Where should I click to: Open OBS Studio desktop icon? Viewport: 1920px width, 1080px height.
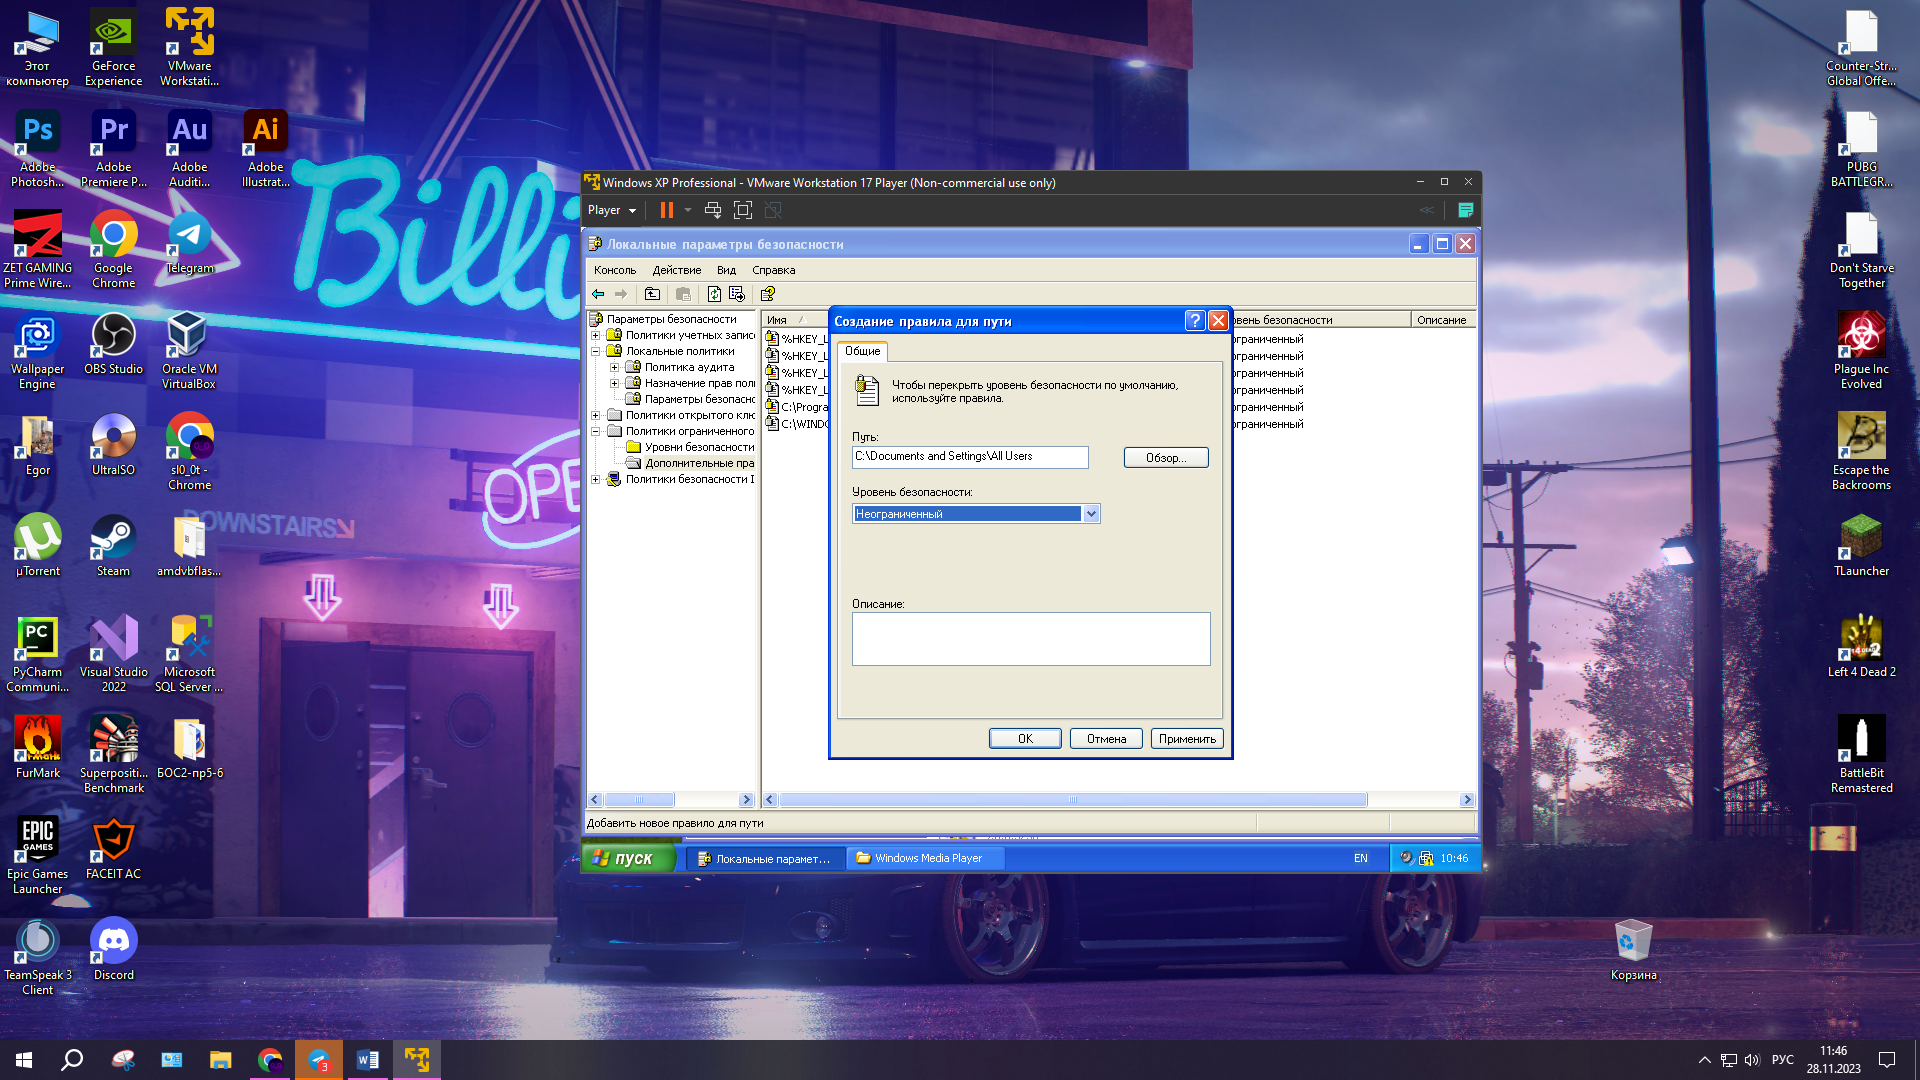click(113, 344)
